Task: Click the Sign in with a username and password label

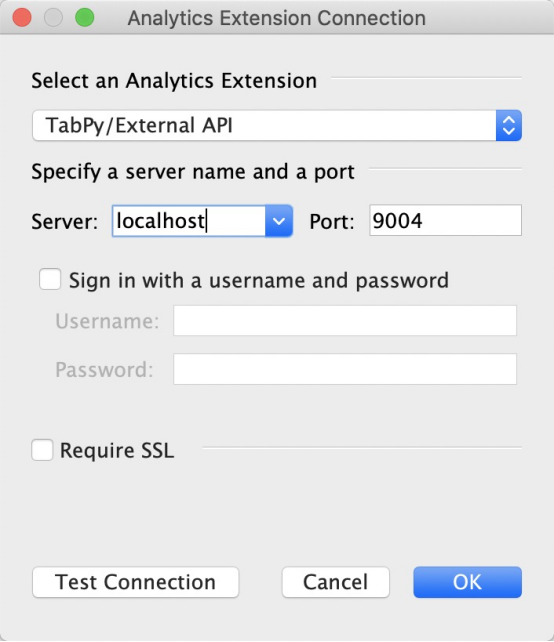Action: tap(259, 281)
